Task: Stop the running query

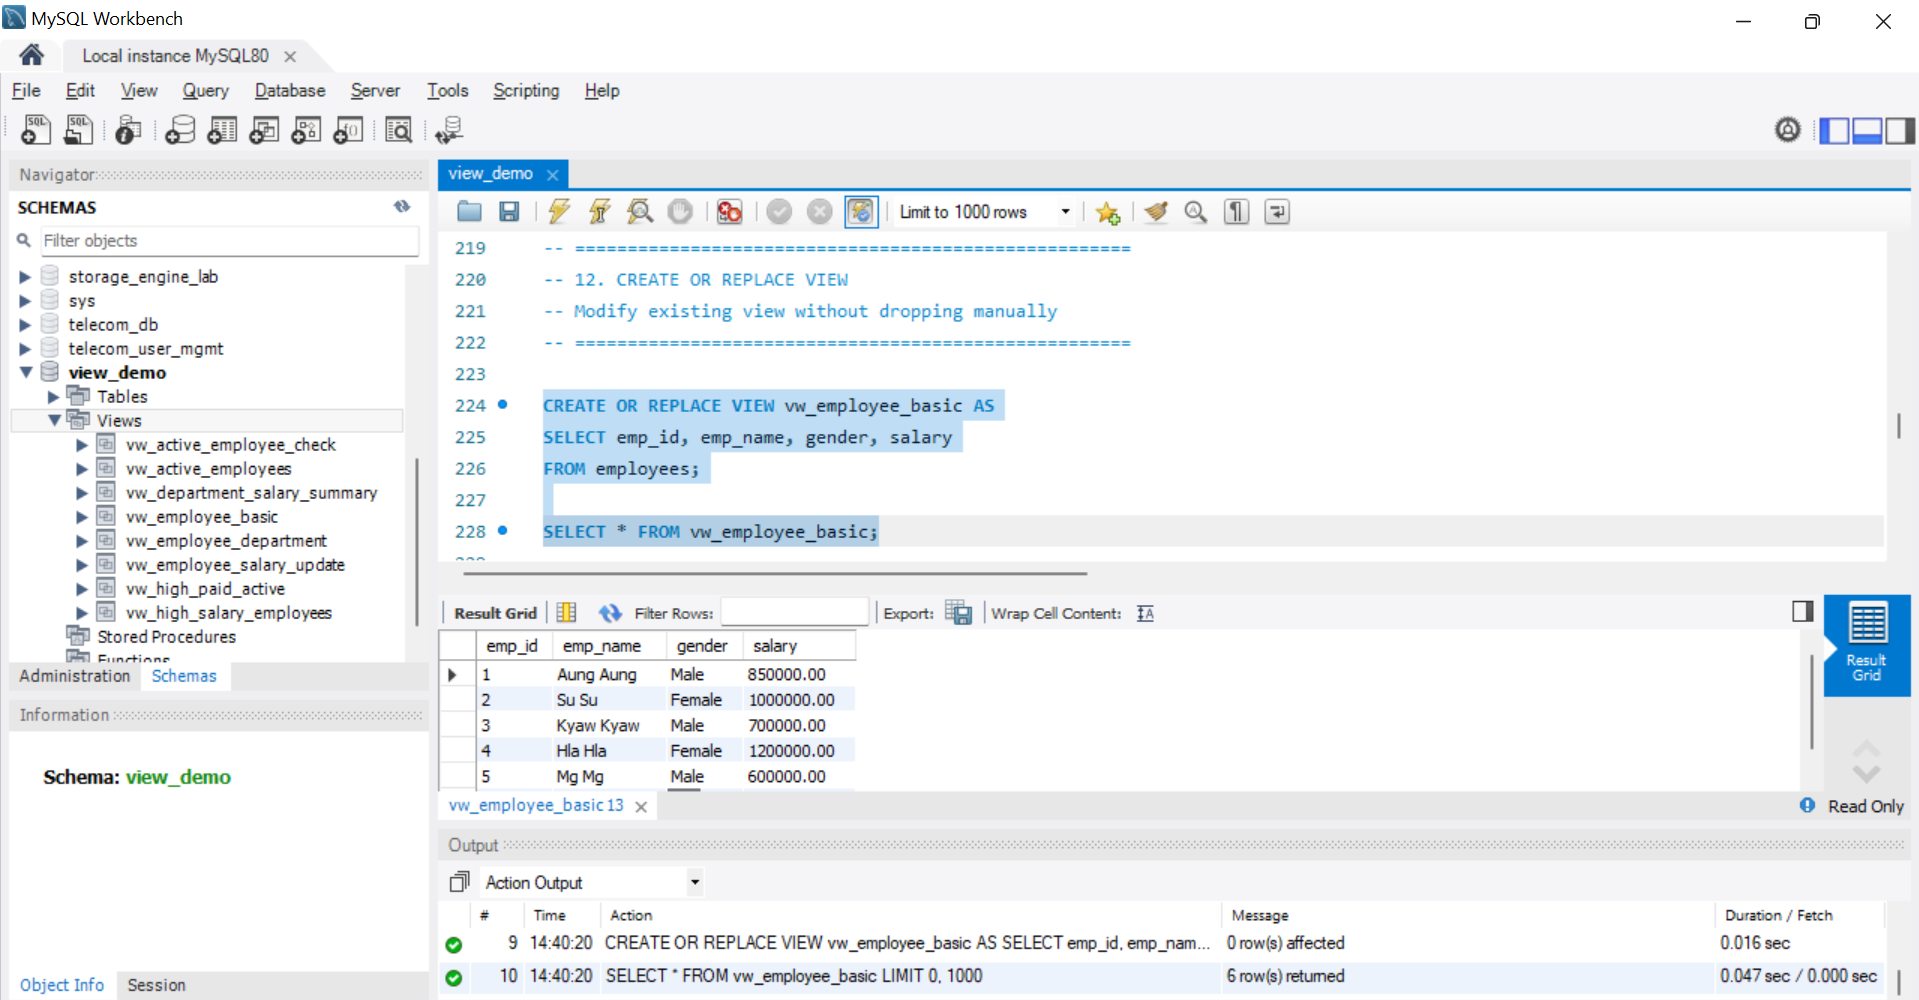Action: pyautogui.click(x=680, y=212)
